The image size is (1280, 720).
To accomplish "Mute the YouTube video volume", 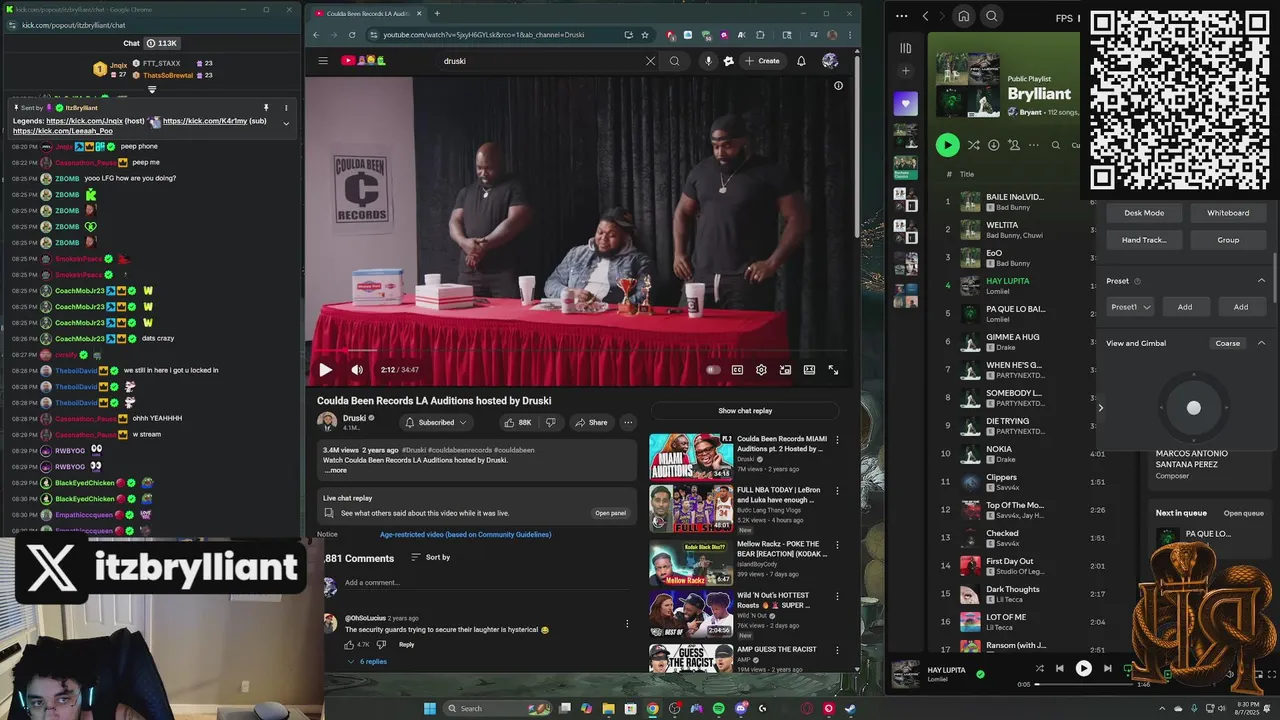I will pos(357,370).
